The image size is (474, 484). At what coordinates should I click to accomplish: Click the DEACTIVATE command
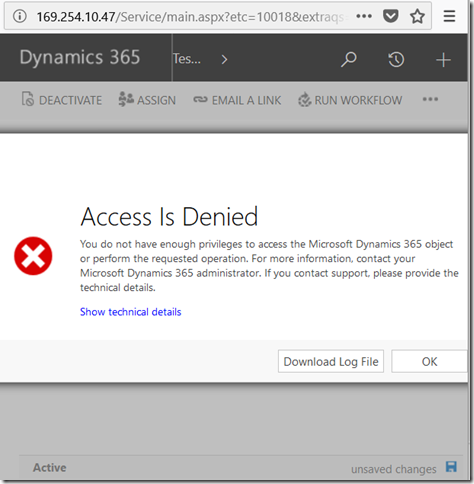62,100
